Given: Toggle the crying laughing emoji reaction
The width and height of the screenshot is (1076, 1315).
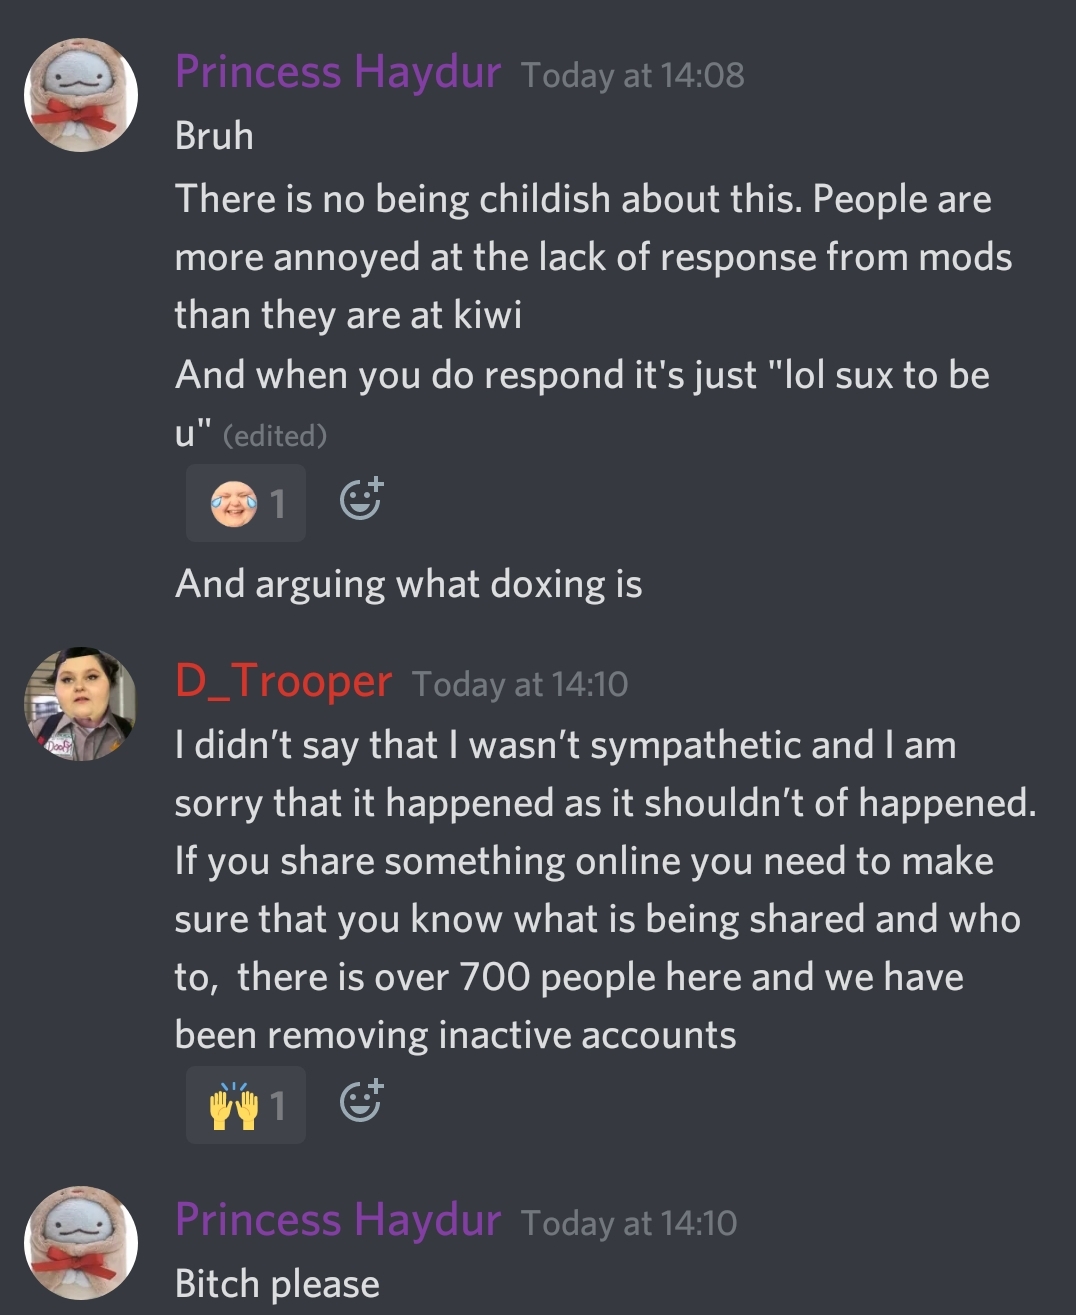Looking at the screenshot, I should point(246,503).
